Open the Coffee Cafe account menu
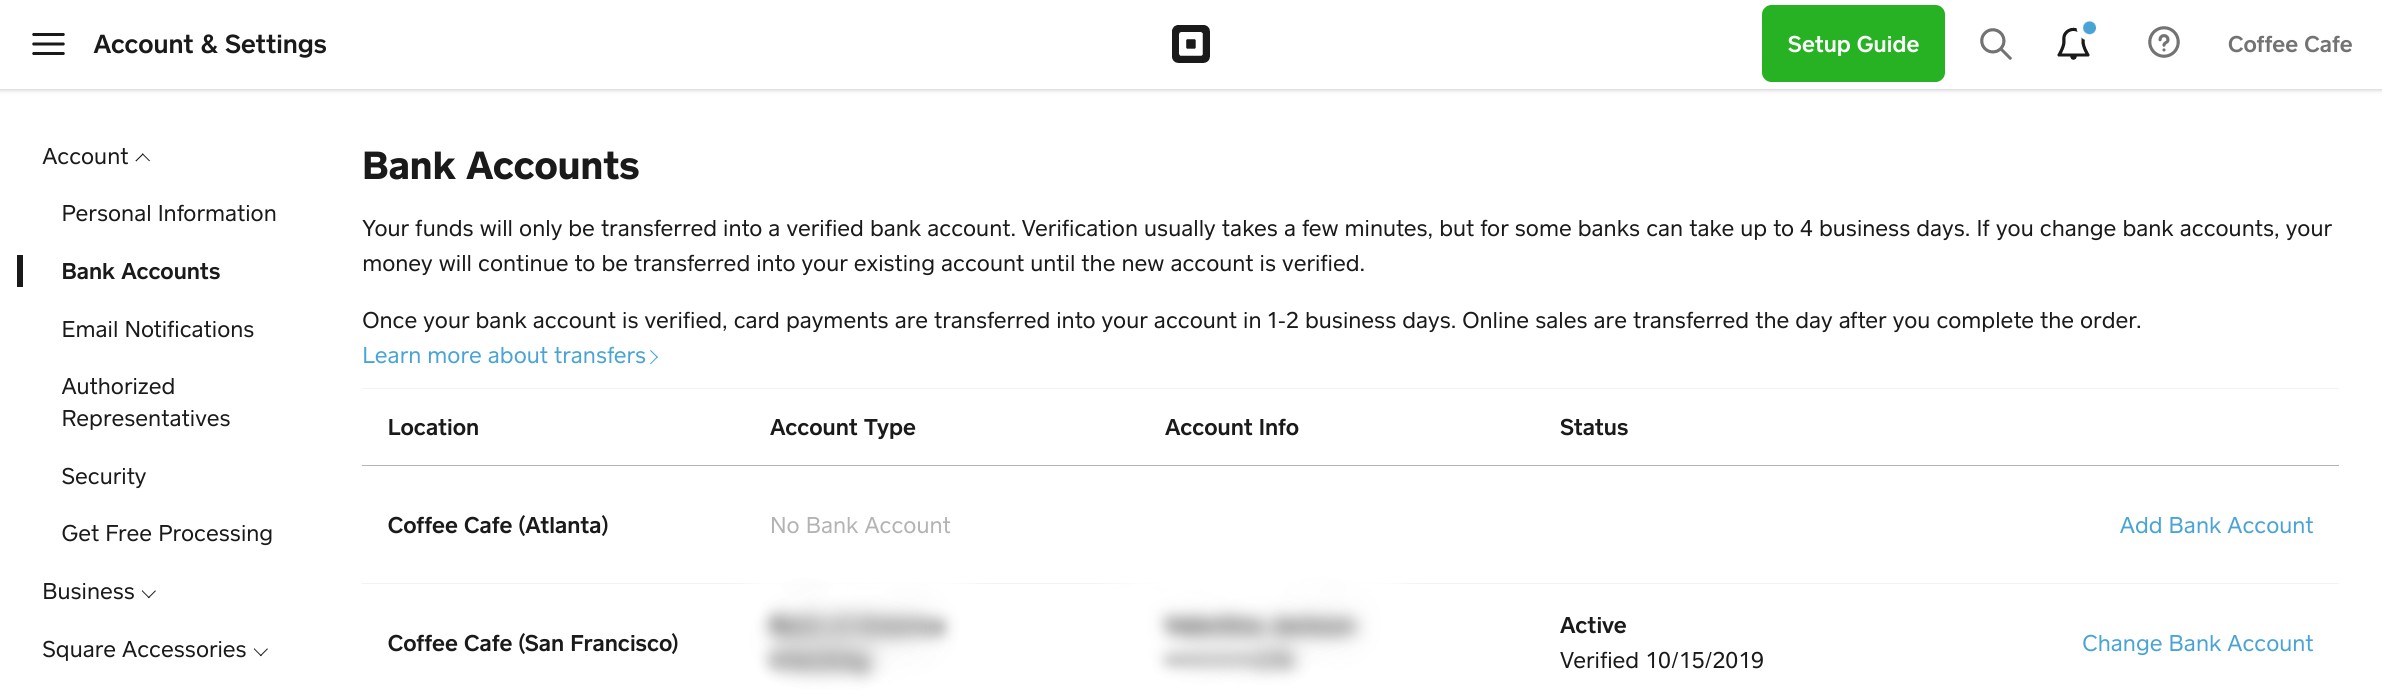 (x=2289, y=44)
